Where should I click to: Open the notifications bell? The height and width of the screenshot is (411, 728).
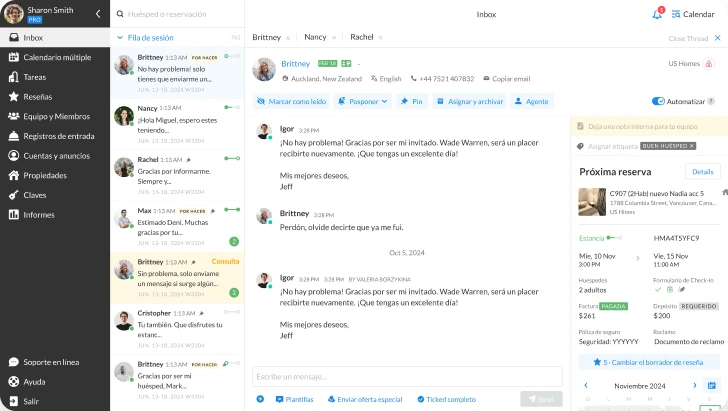click(658, 14)
